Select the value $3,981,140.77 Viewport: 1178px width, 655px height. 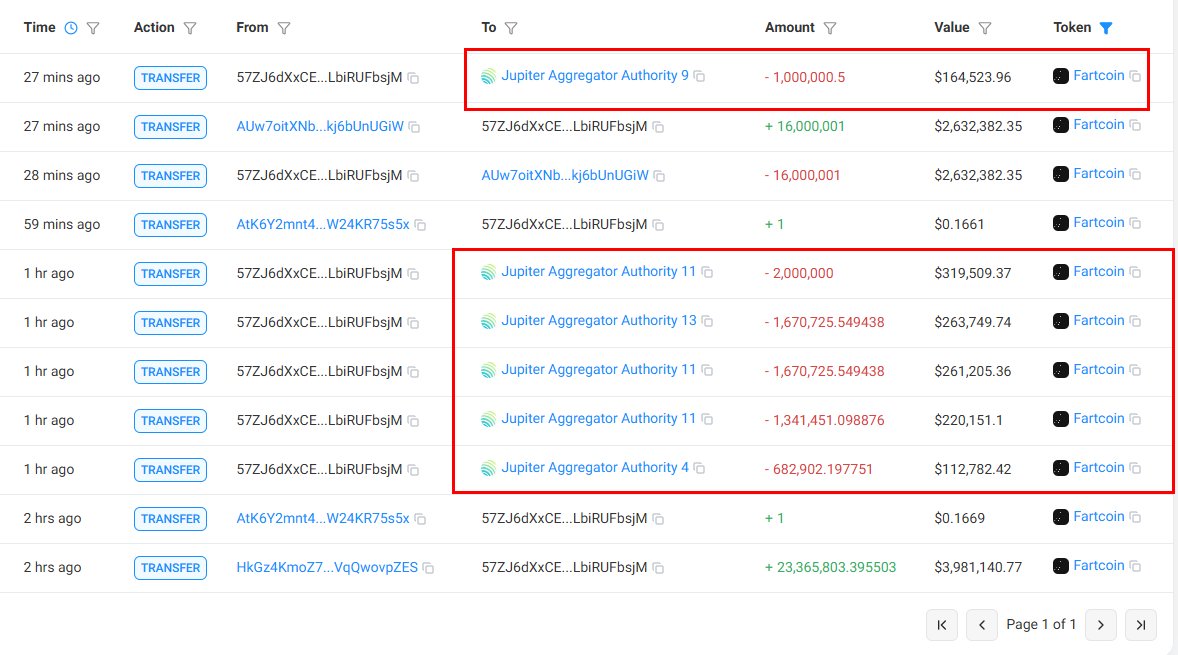coord(978,567)
